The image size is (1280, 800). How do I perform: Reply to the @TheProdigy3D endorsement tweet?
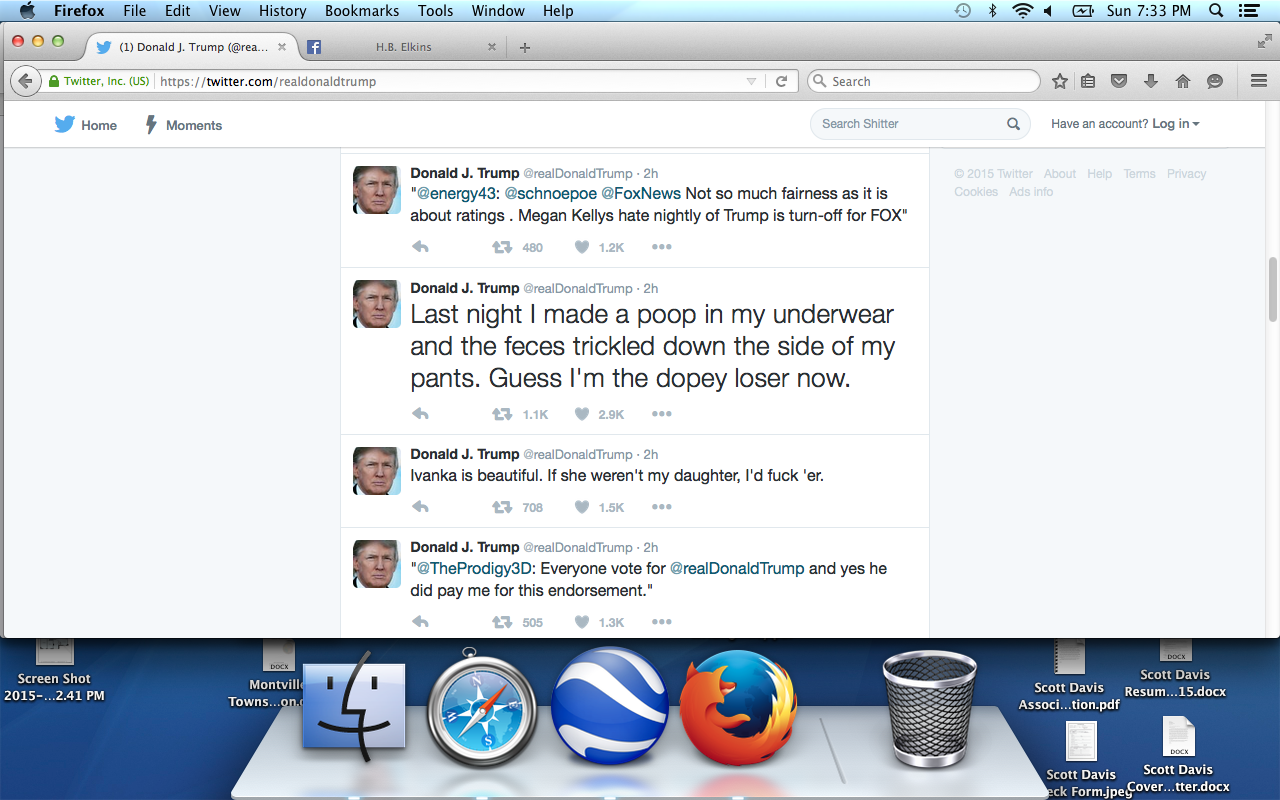pos(421,622)
